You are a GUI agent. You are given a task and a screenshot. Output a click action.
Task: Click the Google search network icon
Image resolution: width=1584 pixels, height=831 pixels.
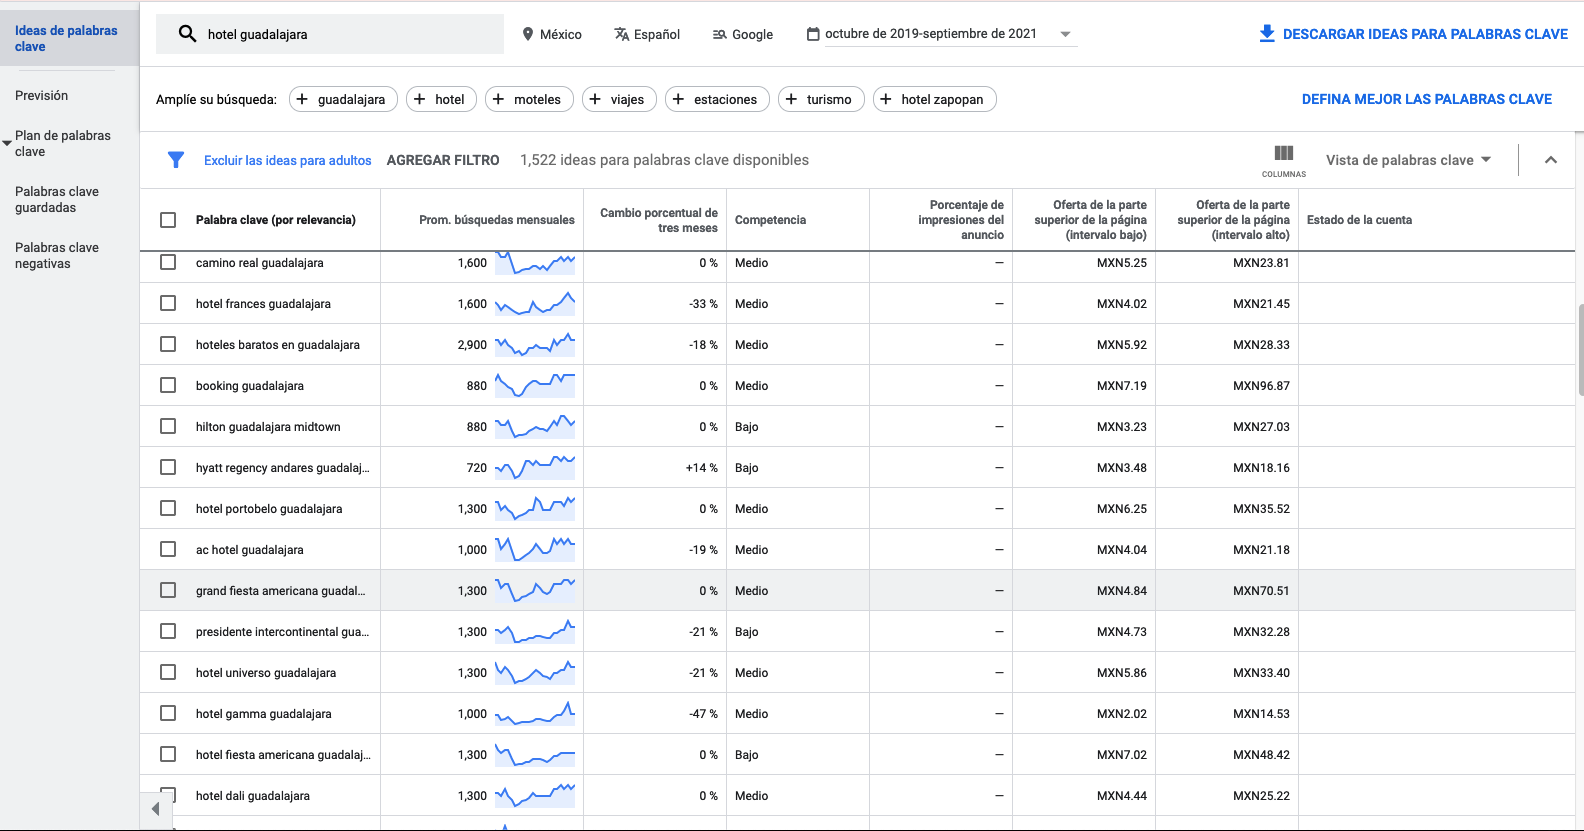719,34
